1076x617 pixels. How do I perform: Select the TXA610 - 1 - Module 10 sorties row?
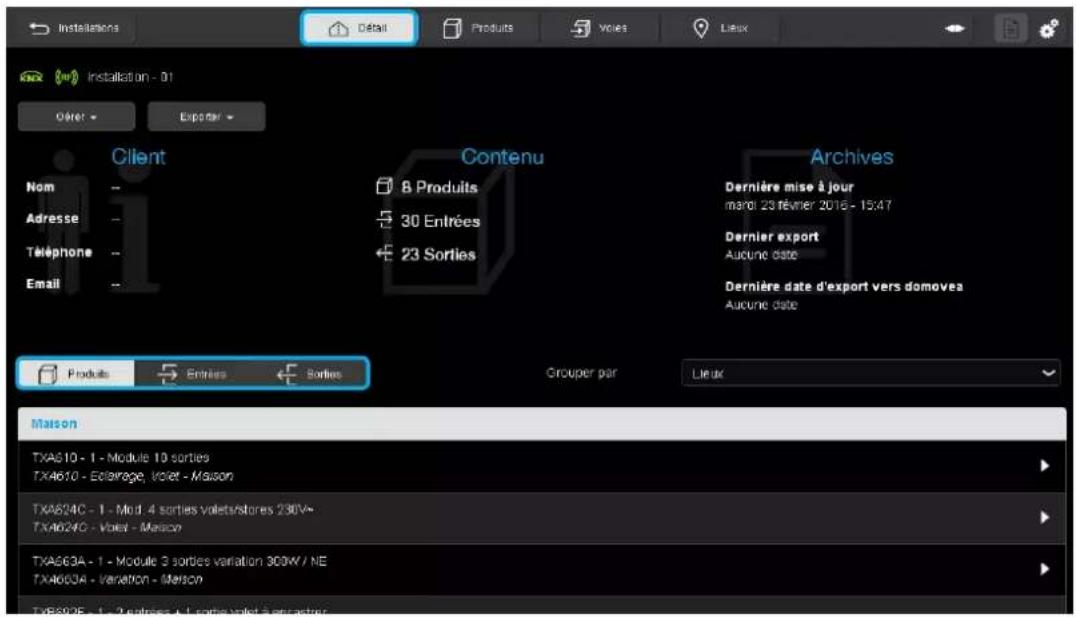click(x=542, y=466)
